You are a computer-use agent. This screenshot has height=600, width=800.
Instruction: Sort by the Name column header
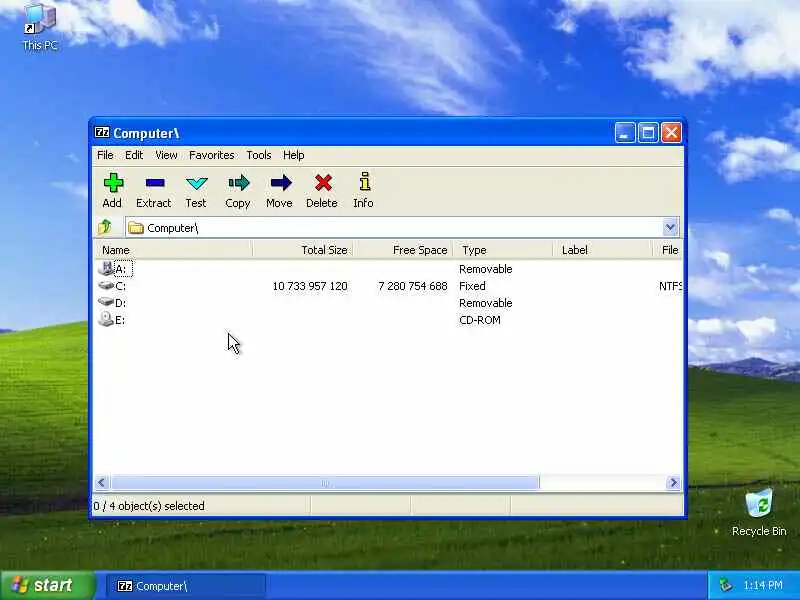(173, 250)
